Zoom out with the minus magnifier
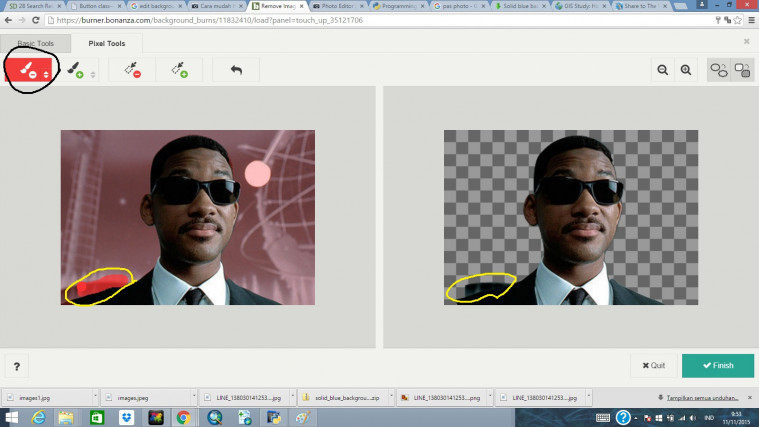The height and width of the screenshot is (427, 759). pos(663,70)
